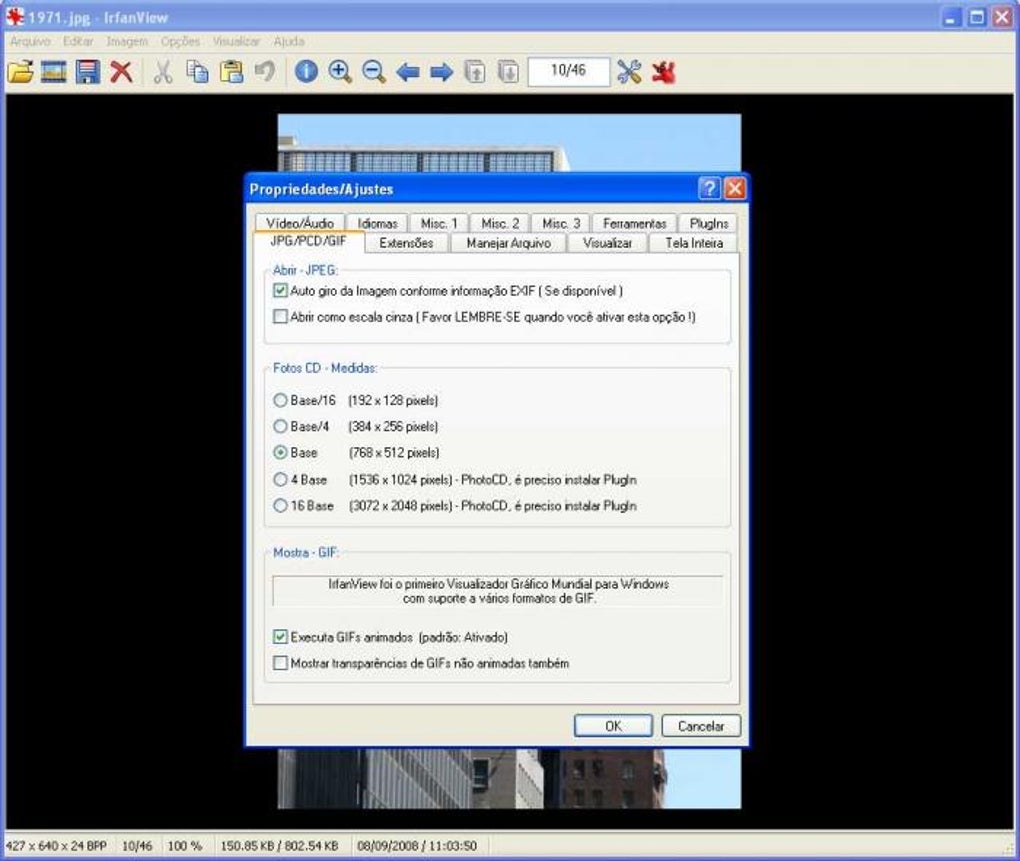Click the IrfanView GIF info text box

(498, 590)
